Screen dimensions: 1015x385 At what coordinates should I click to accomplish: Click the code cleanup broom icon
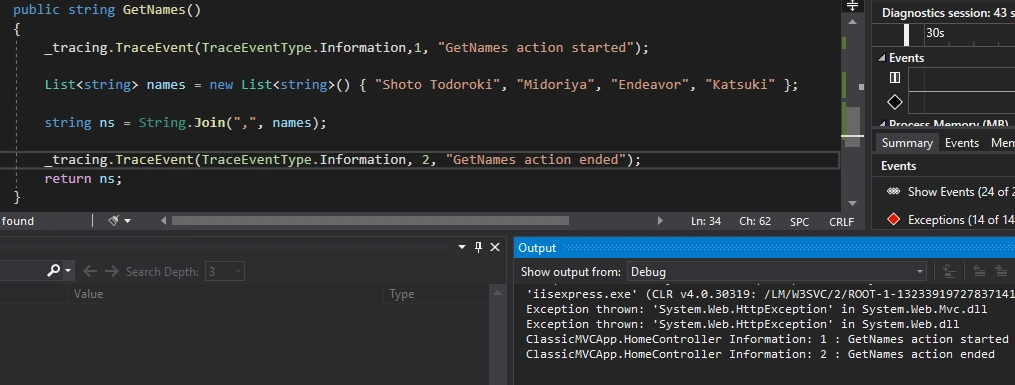113,221
